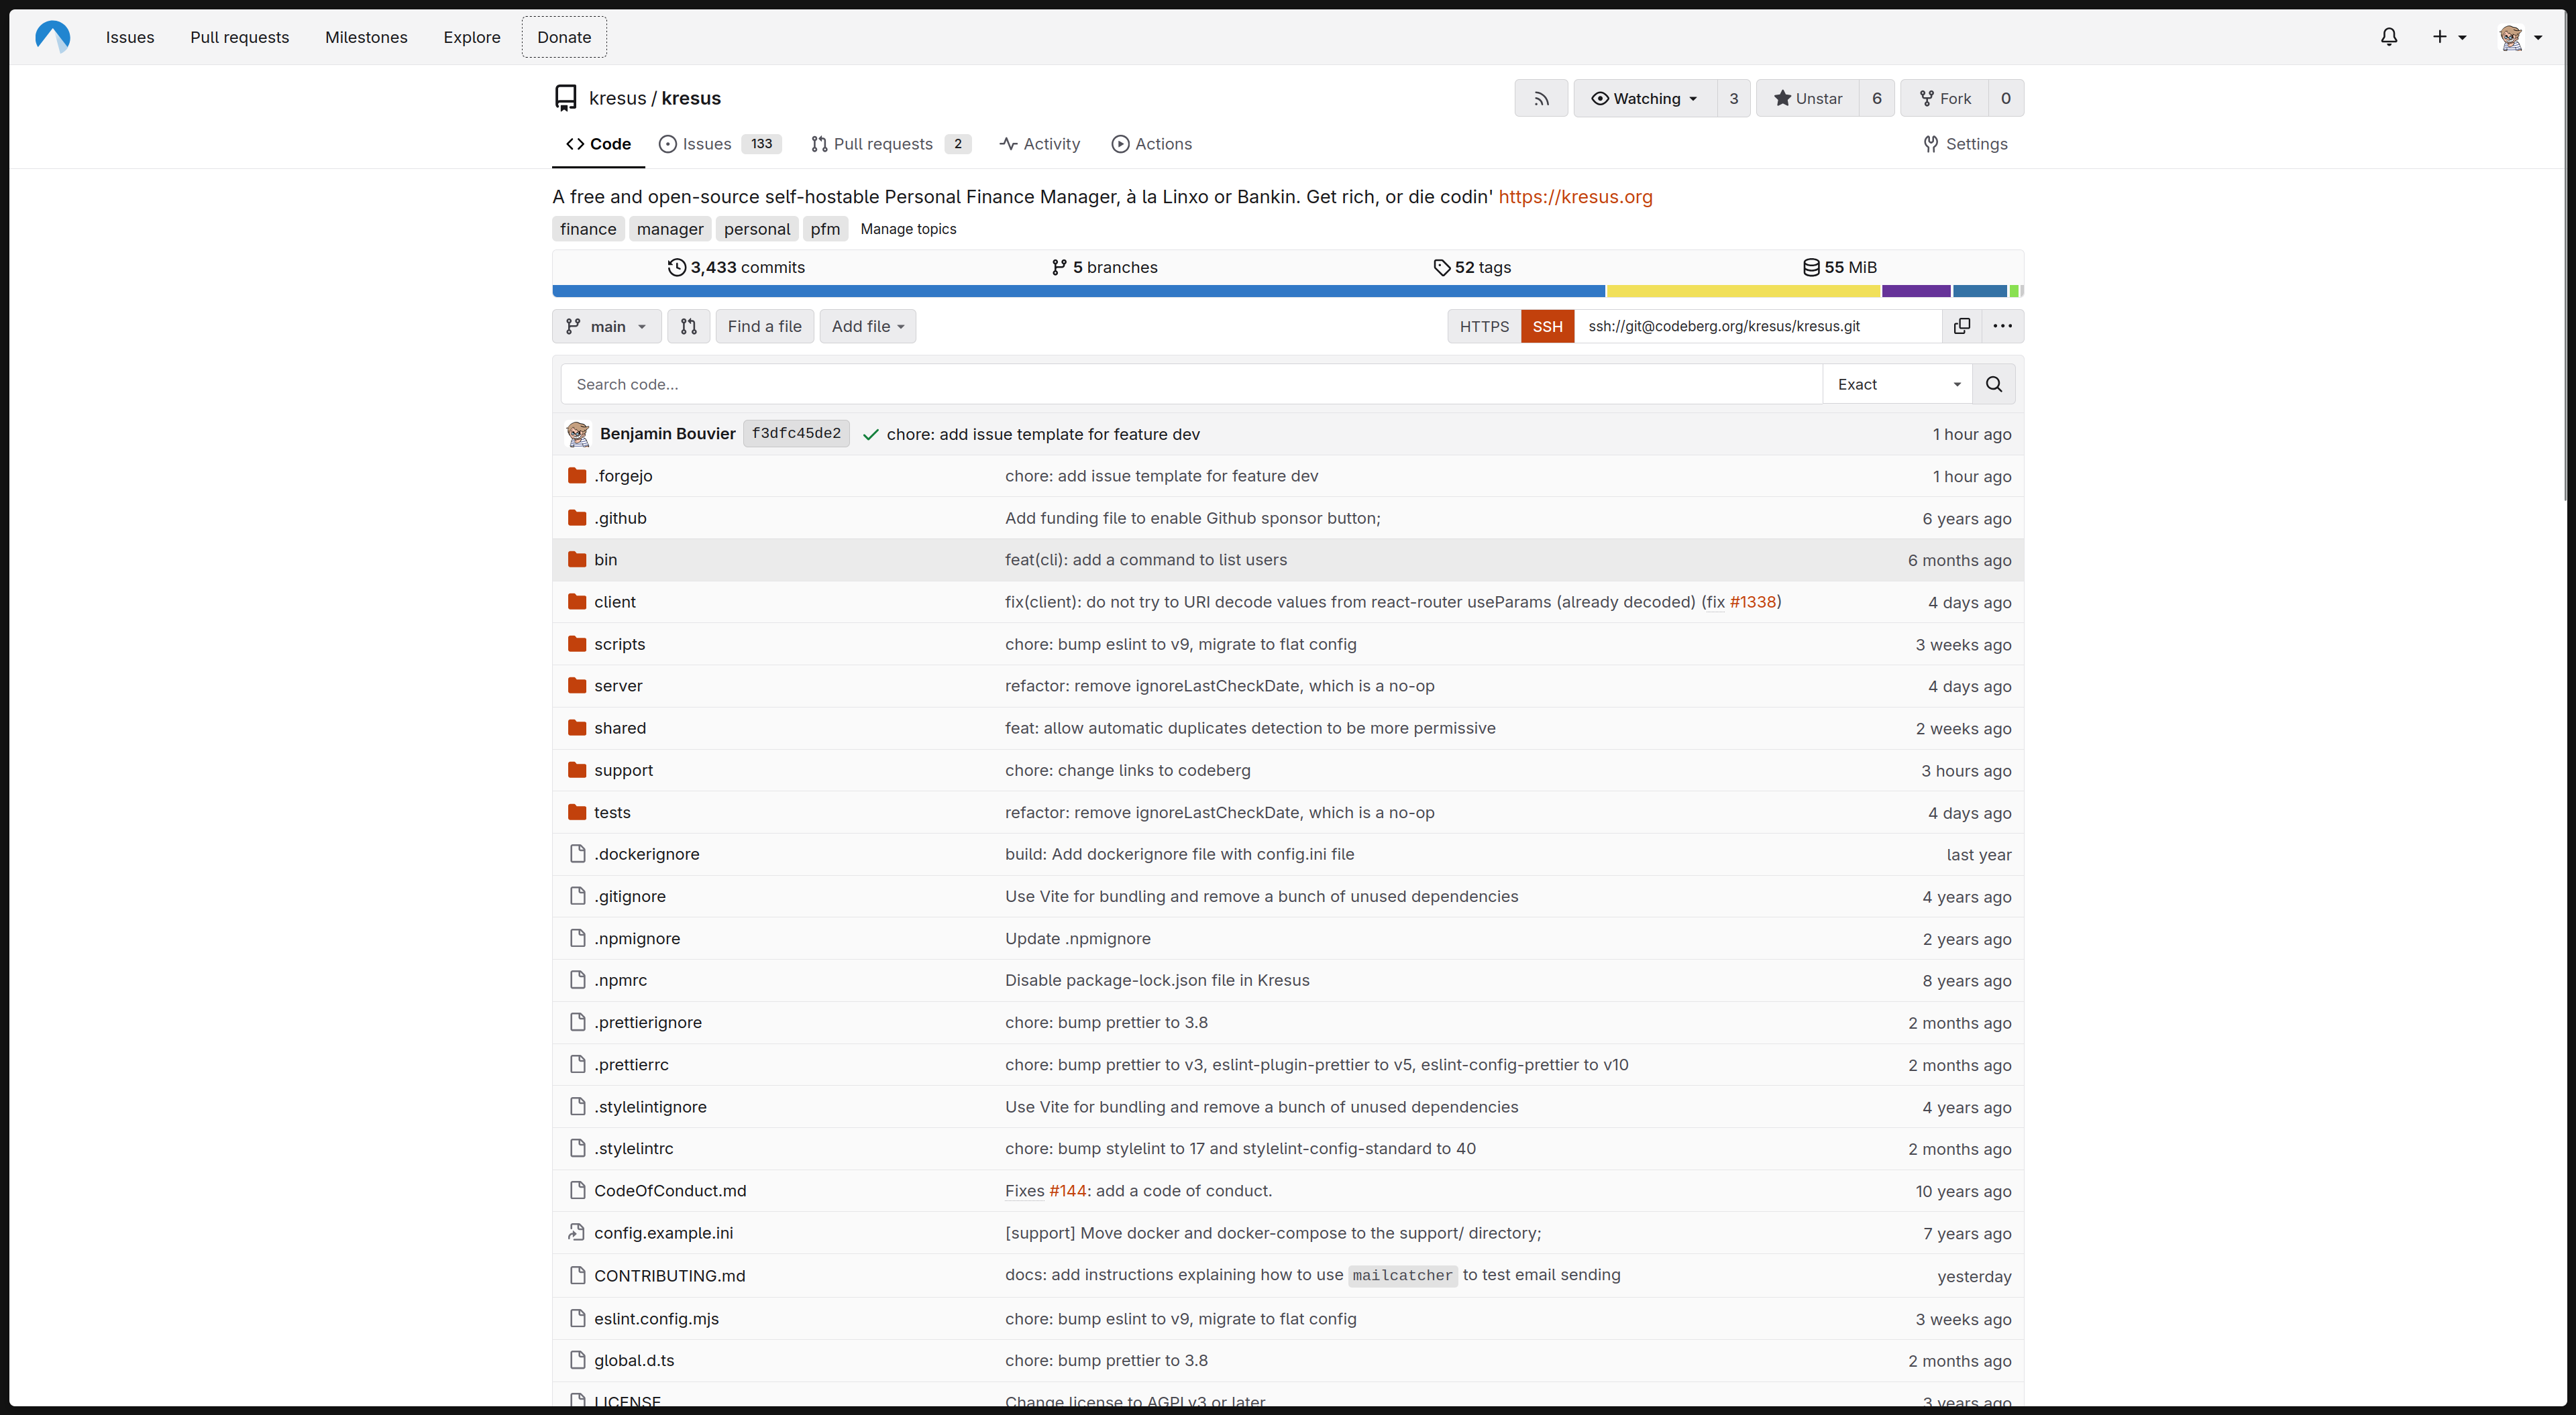The image size is (2576, 1415).
Task: Open the config.example.ini symlink file
Action: (663, 1233)
